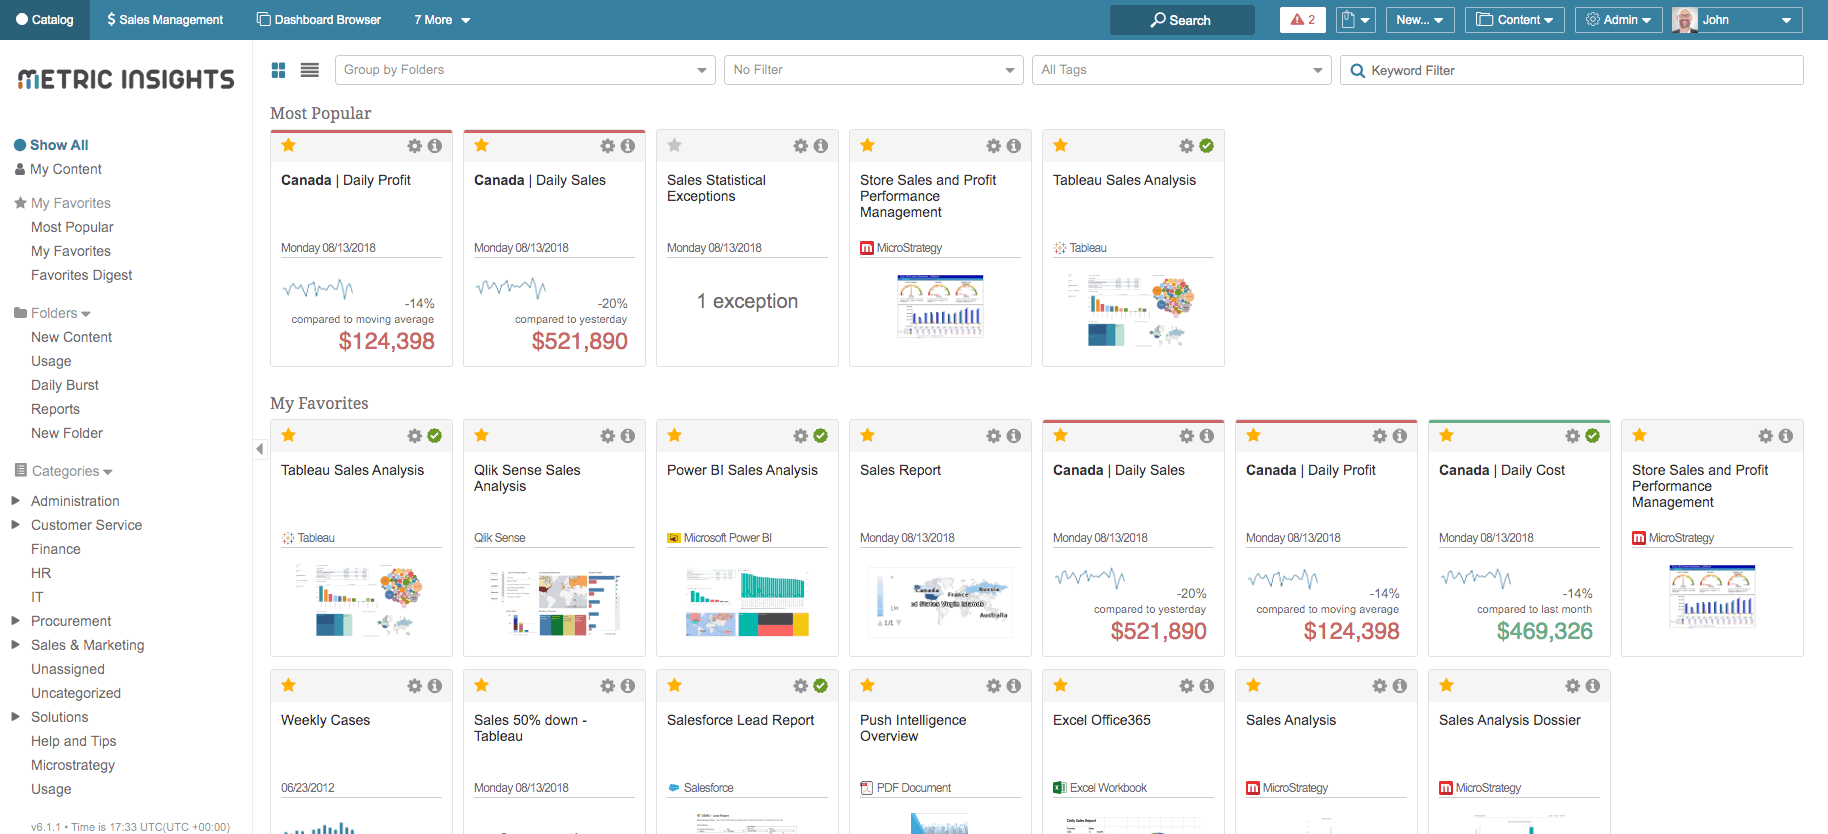Open Power BI Sales Analysis preview thumbnail
The width and height of the screenshot is (1828, 834).
747,602
